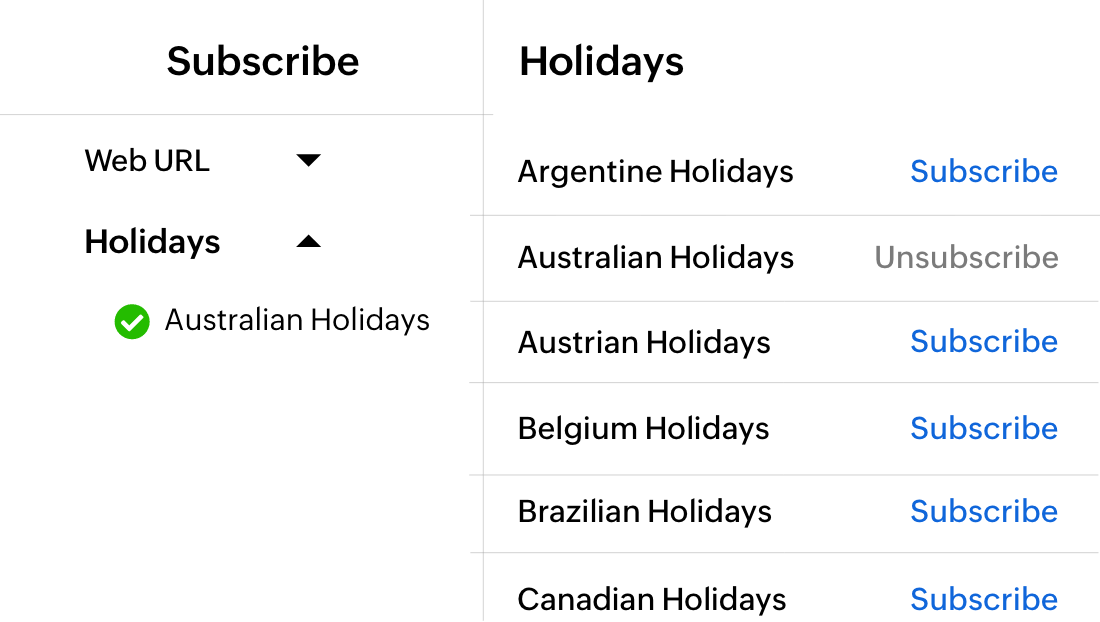Subscribe to Brazilian Holidays
The height and width of the screenshot is (622, 1100).
[x=983, y=511]
